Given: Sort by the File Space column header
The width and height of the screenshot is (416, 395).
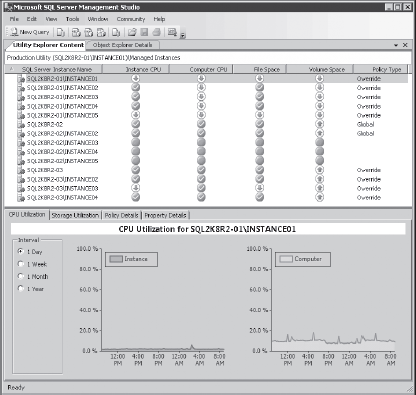Looking at the screenshot, I should click(260, 69).
